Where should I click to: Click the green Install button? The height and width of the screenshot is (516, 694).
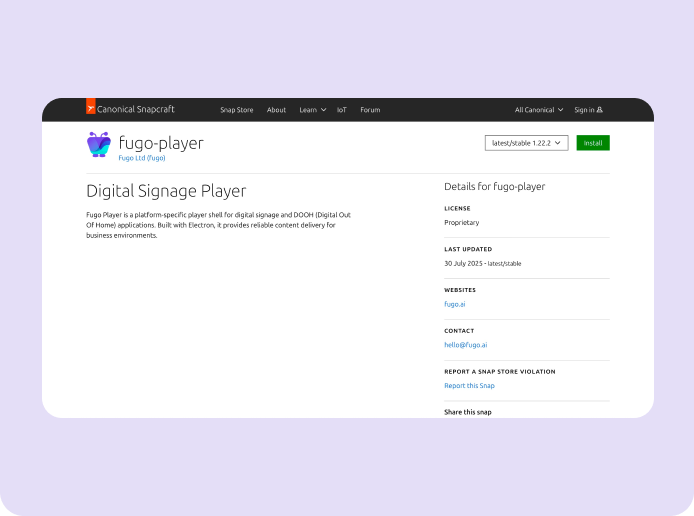point(593,143)
